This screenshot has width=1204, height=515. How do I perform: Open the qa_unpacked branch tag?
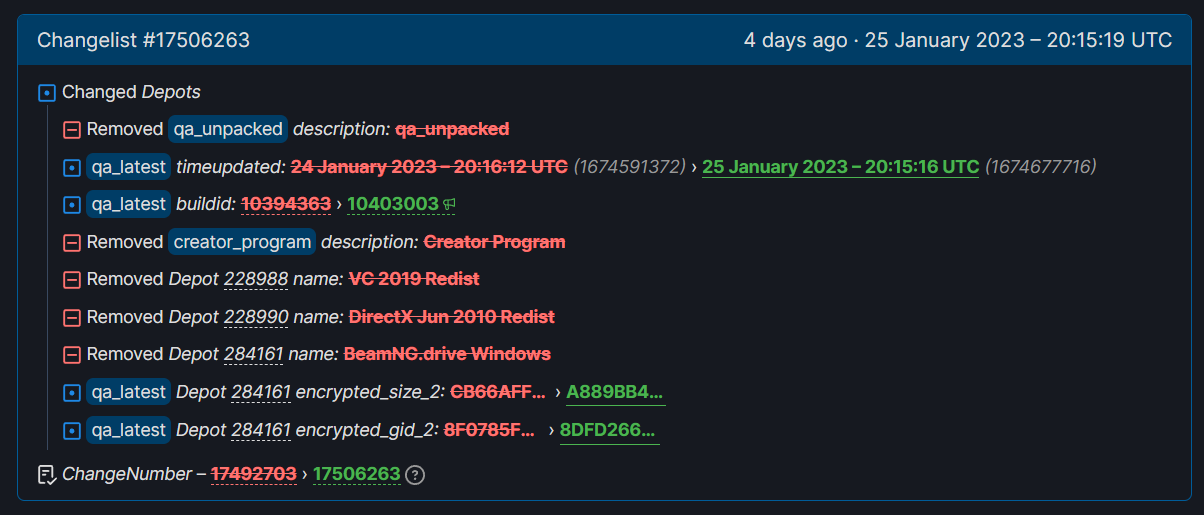tap(228, 129)
